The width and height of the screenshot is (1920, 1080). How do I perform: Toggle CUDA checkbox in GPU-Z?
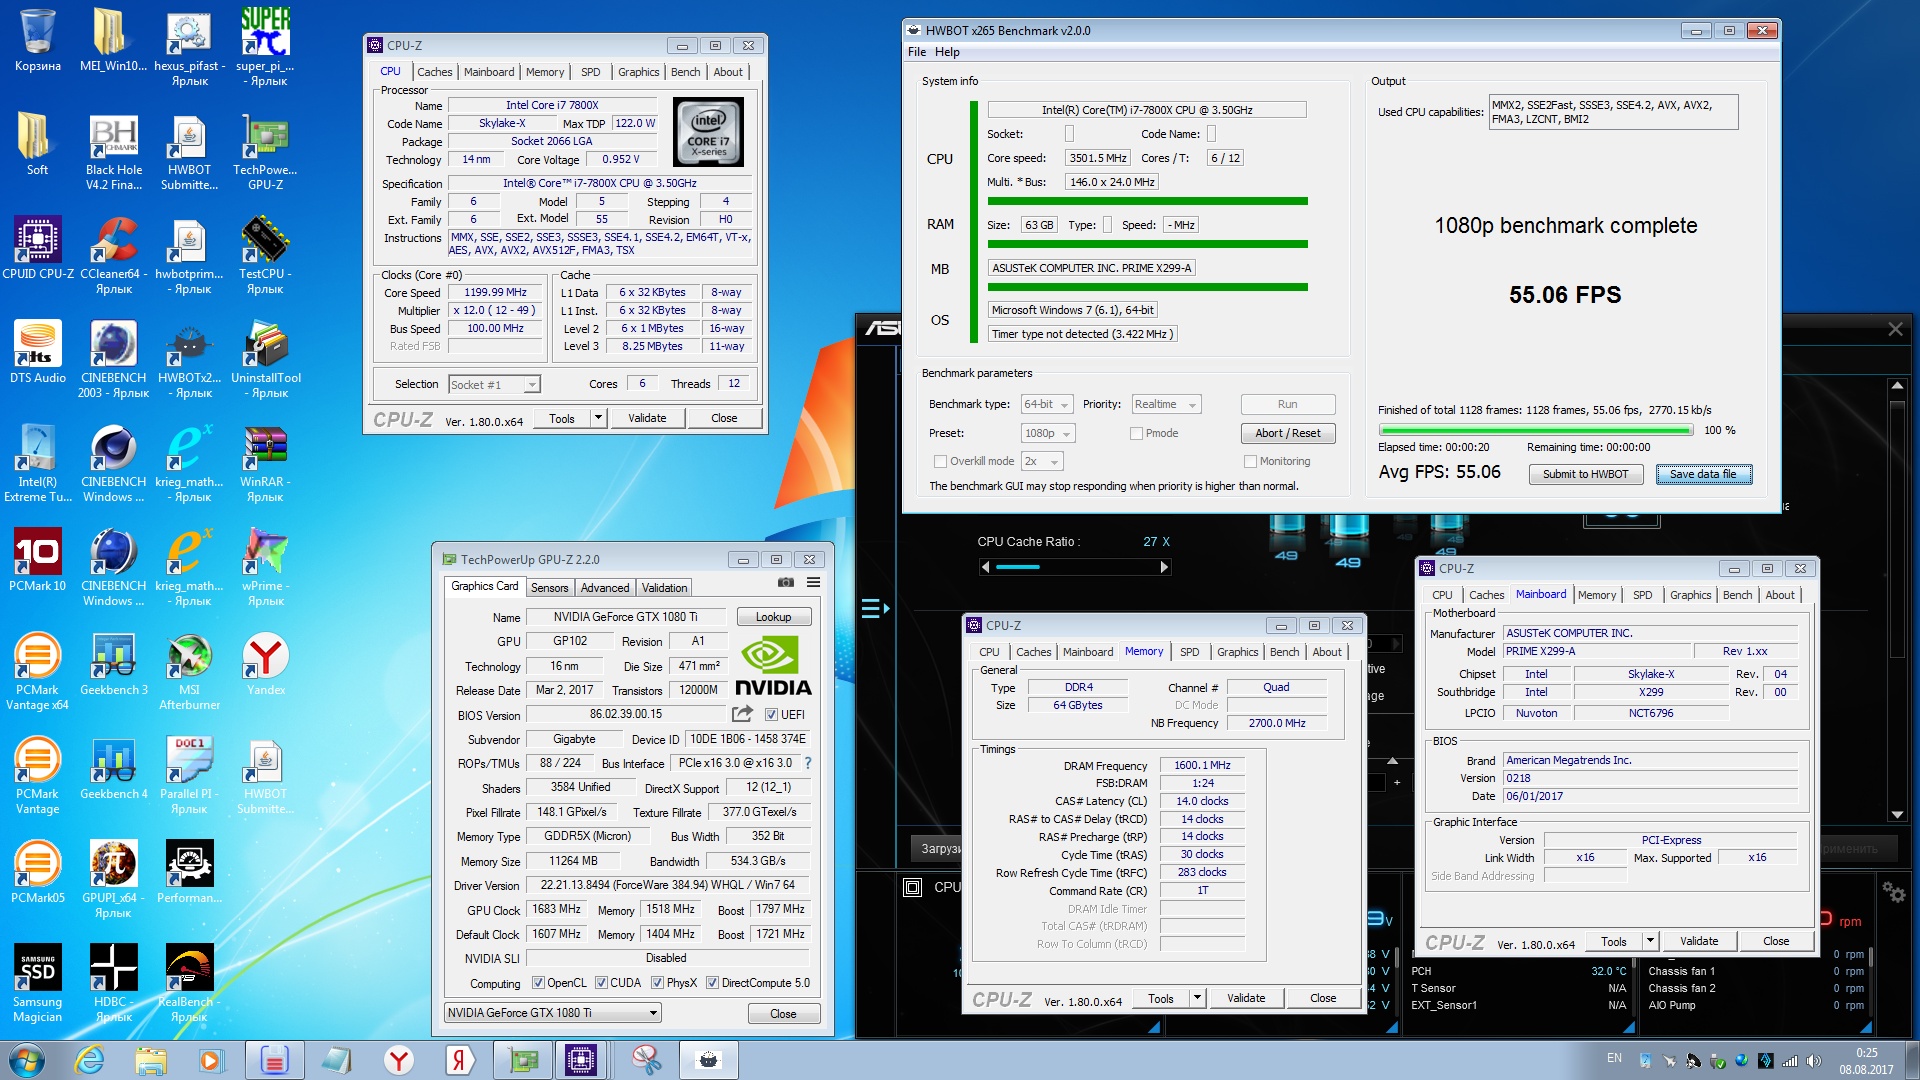(602, 983)
